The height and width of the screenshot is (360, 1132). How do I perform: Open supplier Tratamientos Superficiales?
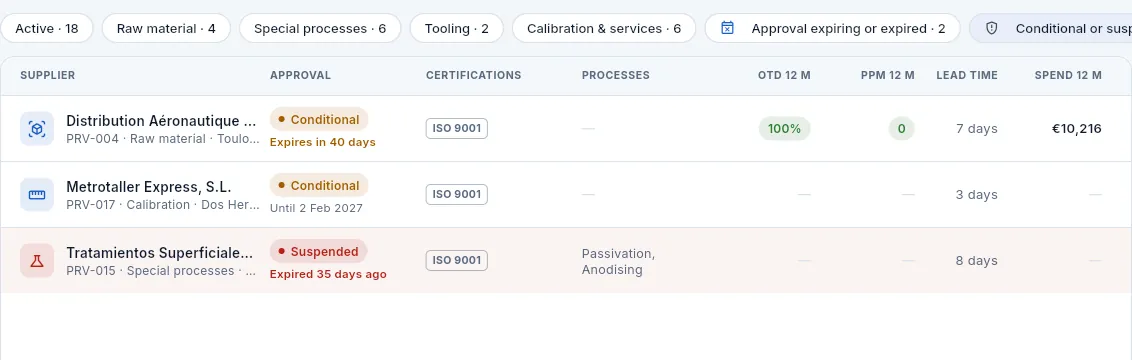click(x=160, y=253)
